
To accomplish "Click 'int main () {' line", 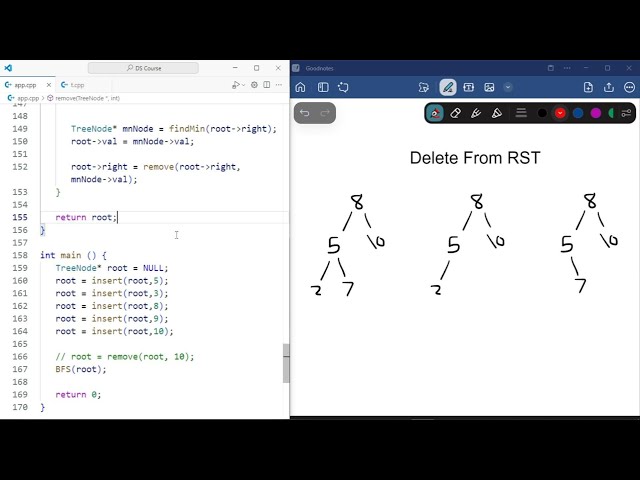I will point(73,255).
